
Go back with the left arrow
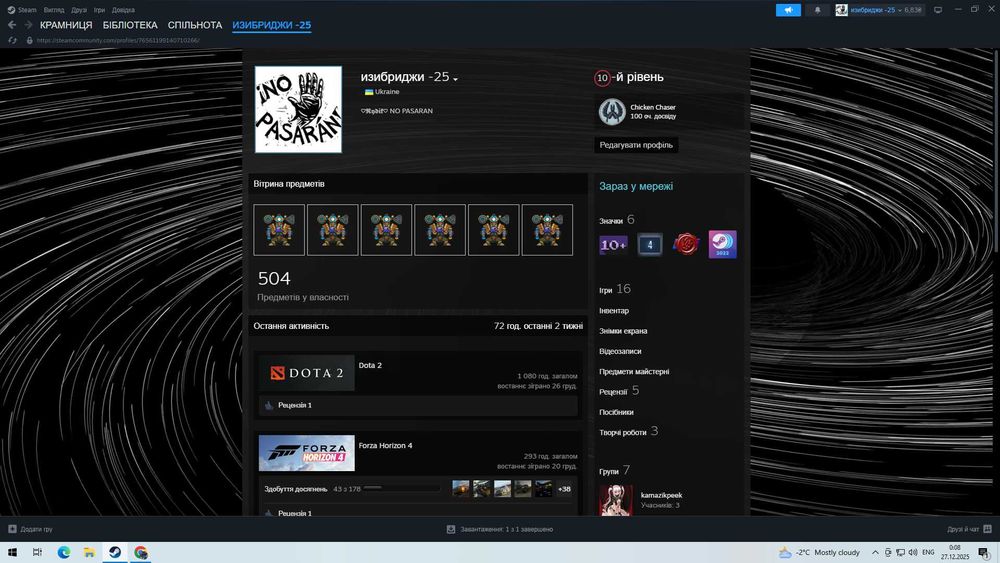tap(11, 25)
